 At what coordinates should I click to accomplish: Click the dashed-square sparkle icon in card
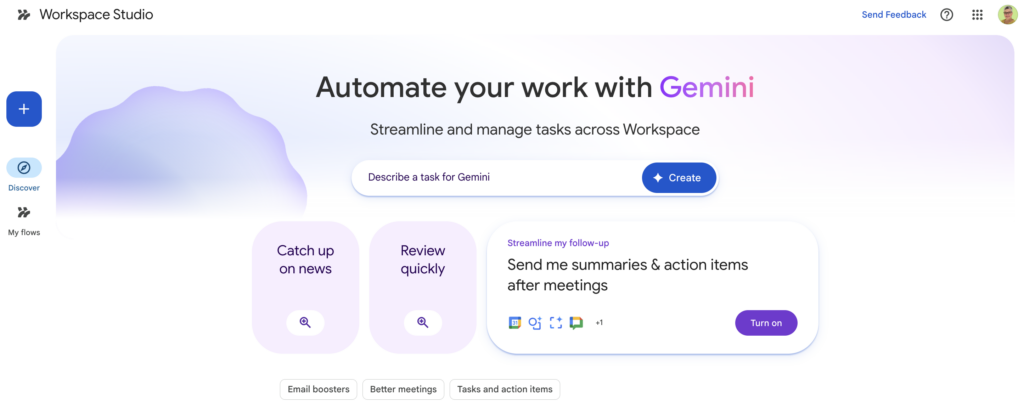(556, 323)
